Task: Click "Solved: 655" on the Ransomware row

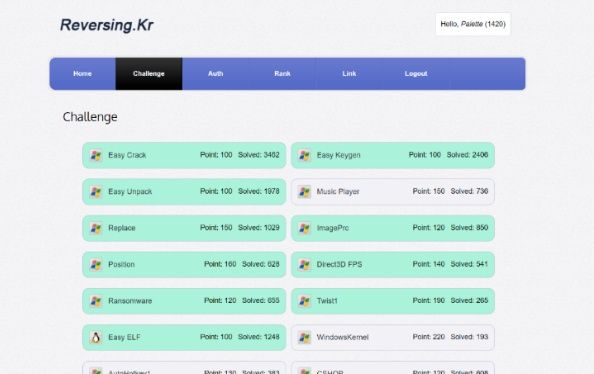Action: pyautogui.click(x=261, y=300)
